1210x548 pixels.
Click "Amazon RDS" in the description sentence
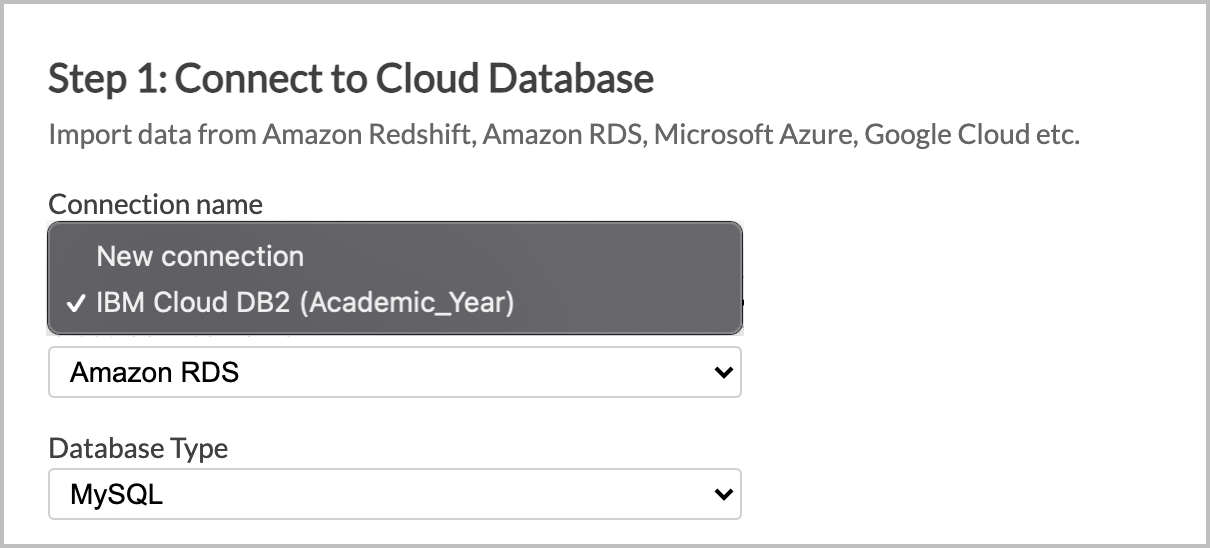[562, 134]
